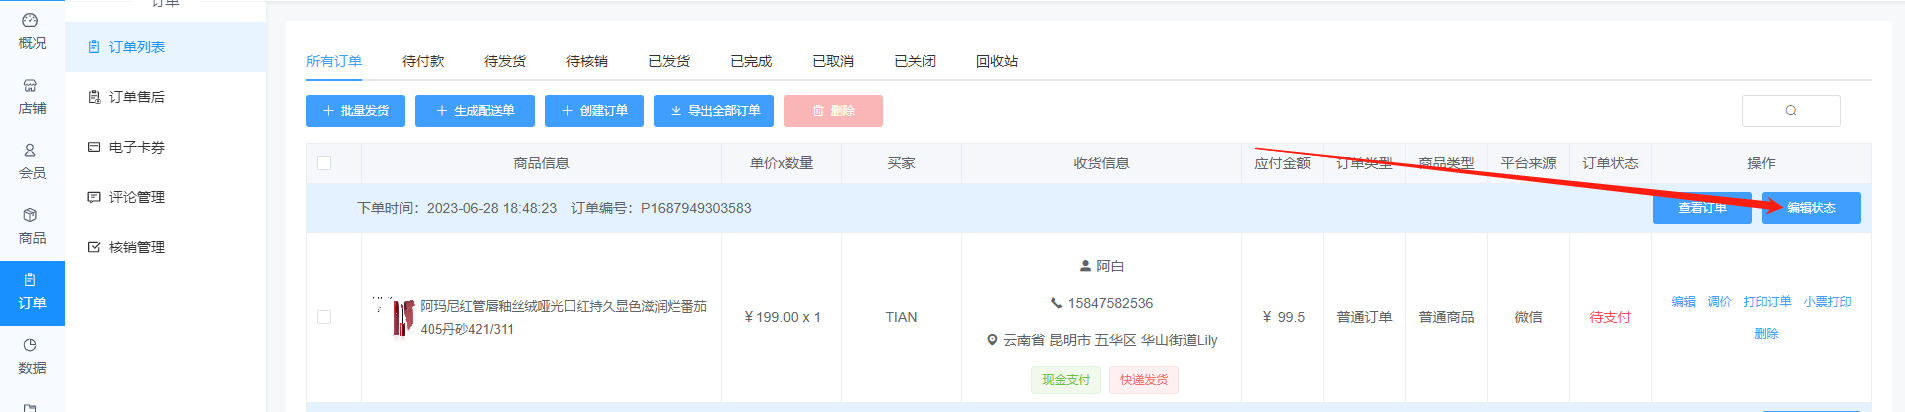The image size is (1905, 412).
Task: Toggle the select-all checkbox in table header
Action: [x=324, y=163]
